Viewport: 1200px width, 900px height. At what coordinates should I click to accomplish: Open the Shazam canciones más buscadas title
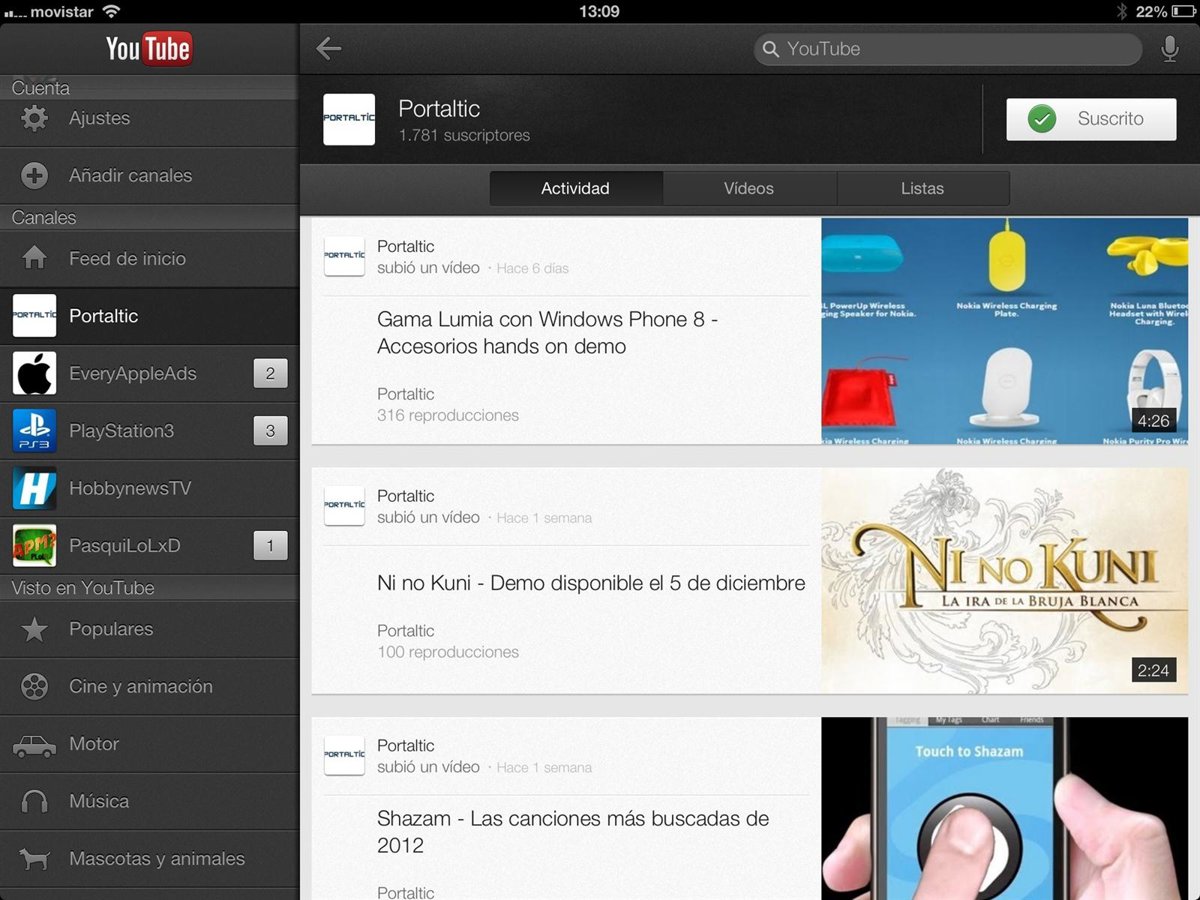573,831
